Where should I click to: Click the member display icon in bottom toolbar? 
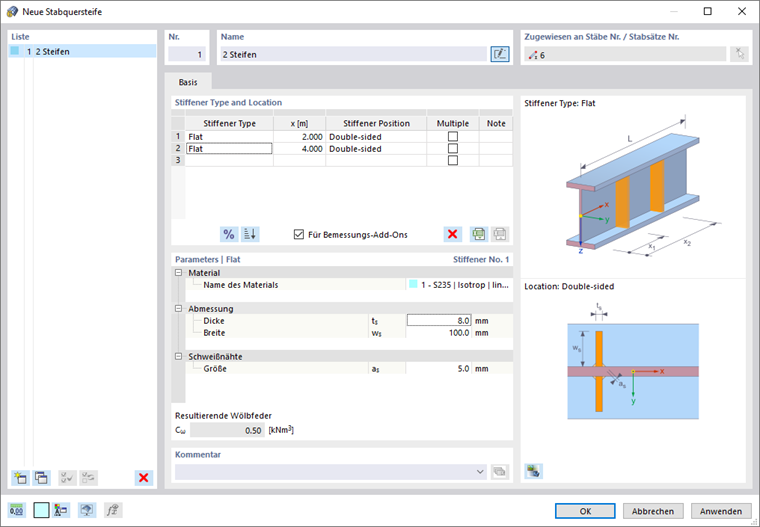[x=61, y=510]
